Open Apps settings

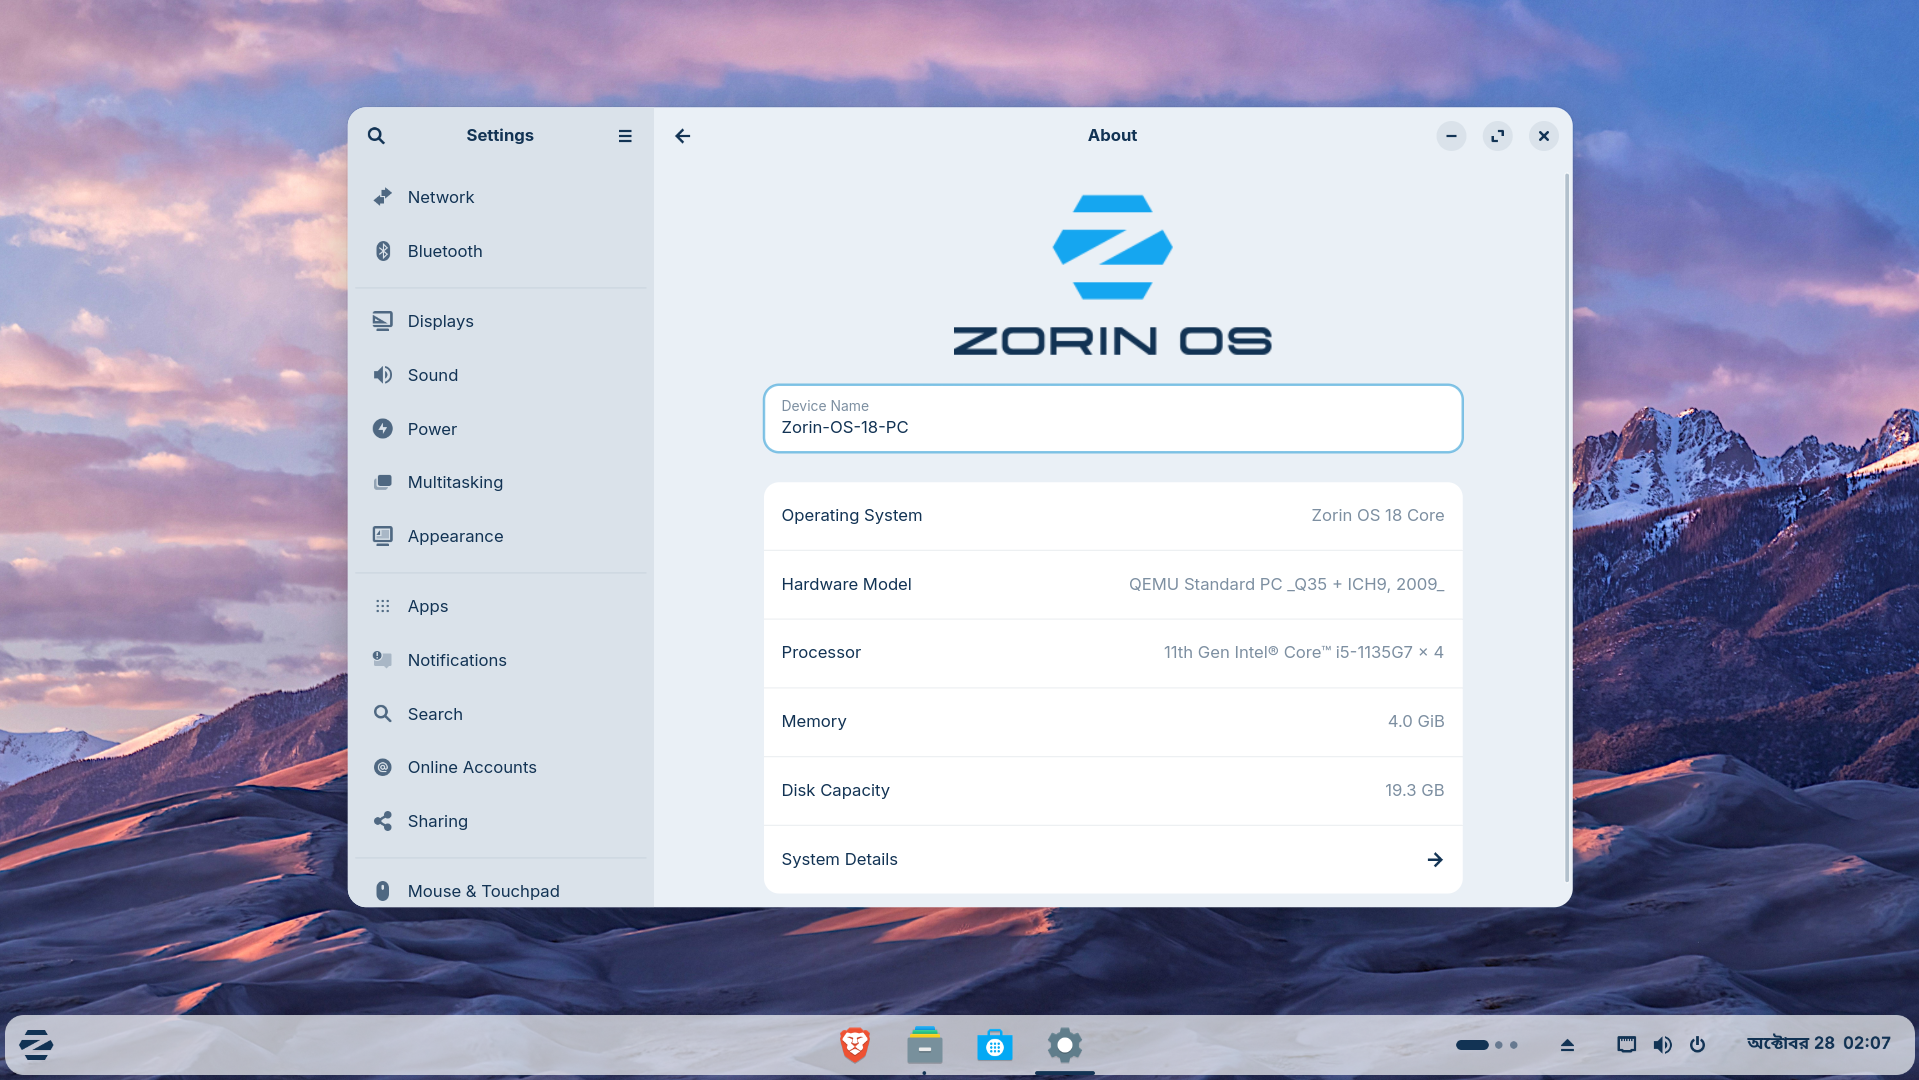[x=501, y=606]
